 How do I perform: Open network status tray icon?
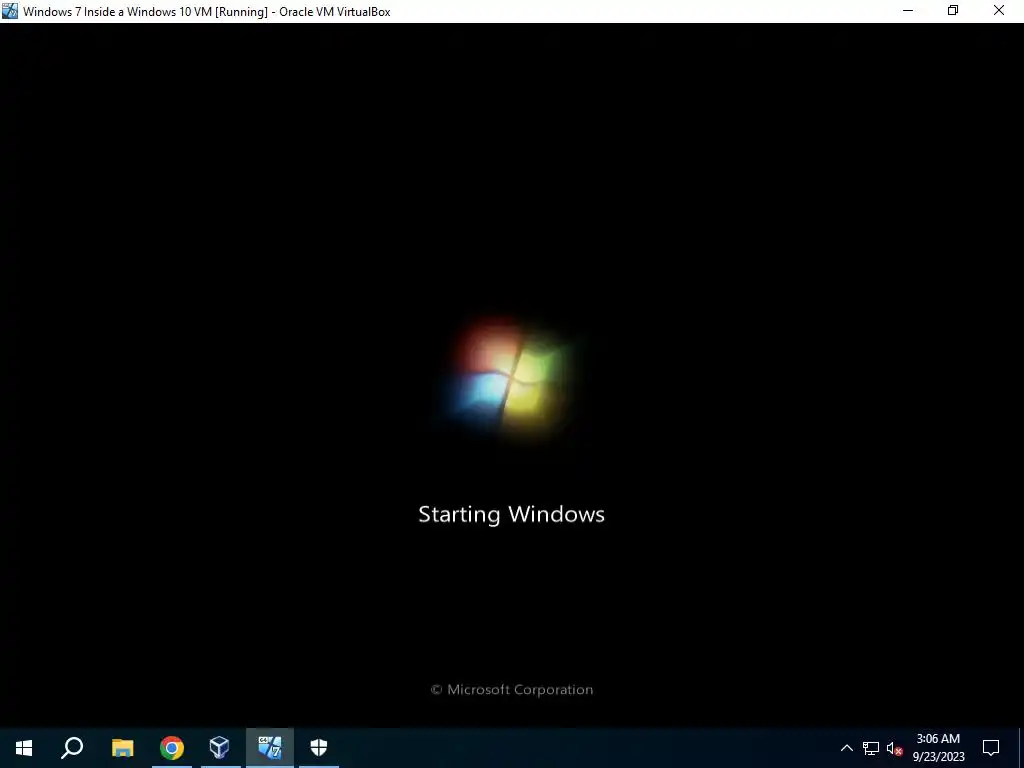(871, 748)
